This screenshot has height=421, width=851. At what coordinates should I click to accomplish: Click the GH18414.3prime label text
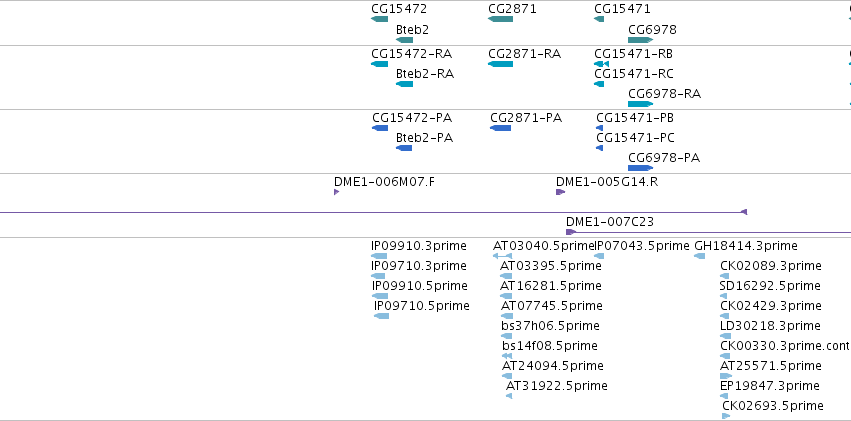point(746,246)
